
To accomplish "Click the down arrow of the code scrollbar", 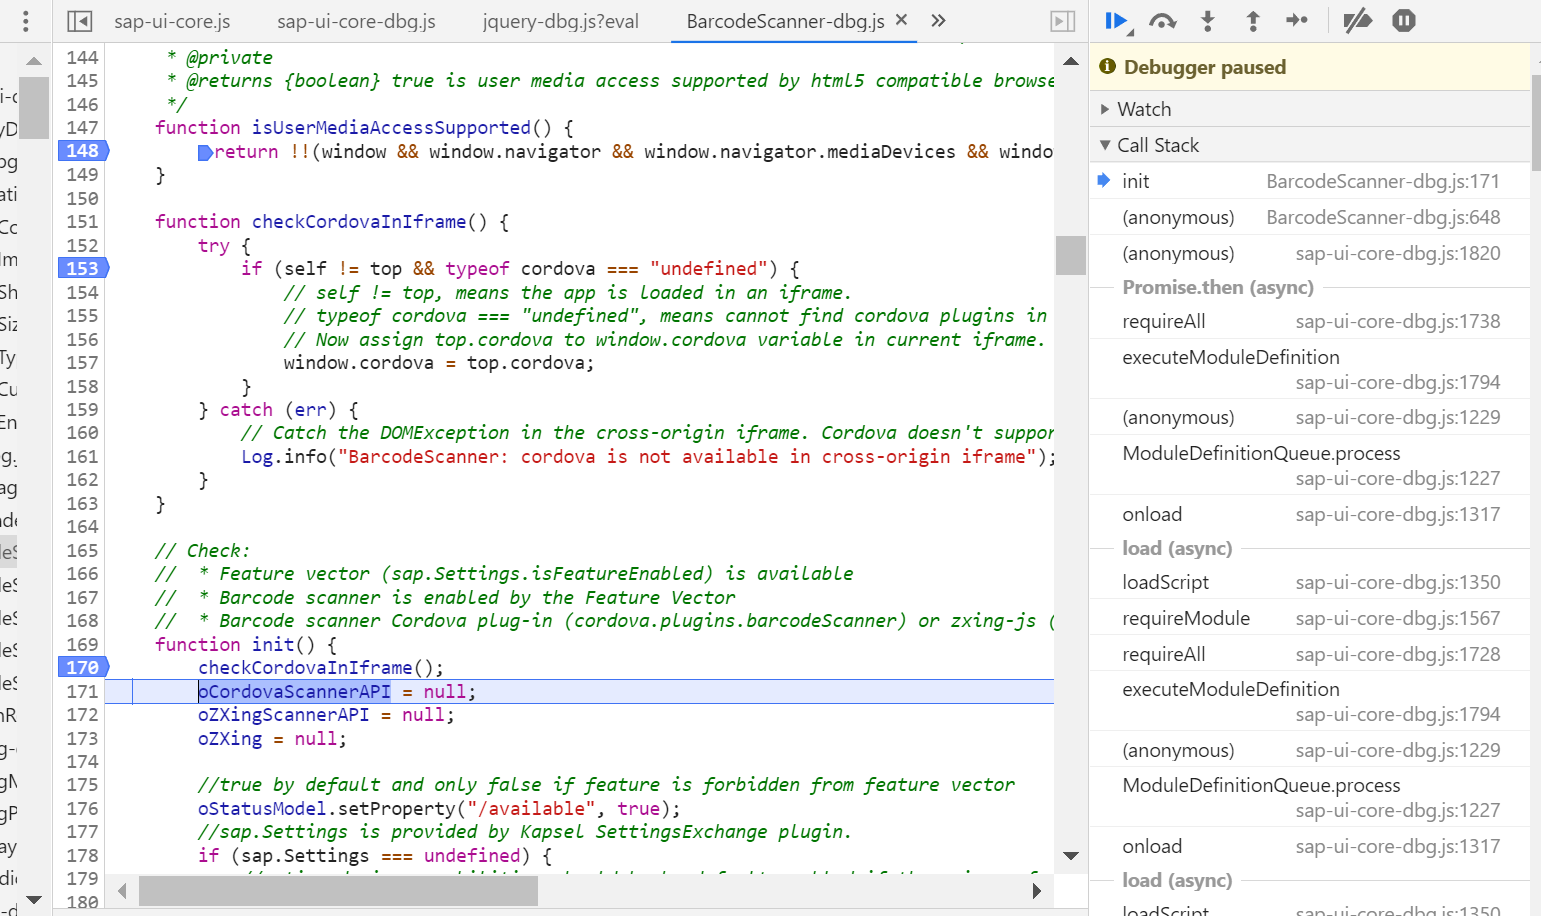I will 1071,856.
